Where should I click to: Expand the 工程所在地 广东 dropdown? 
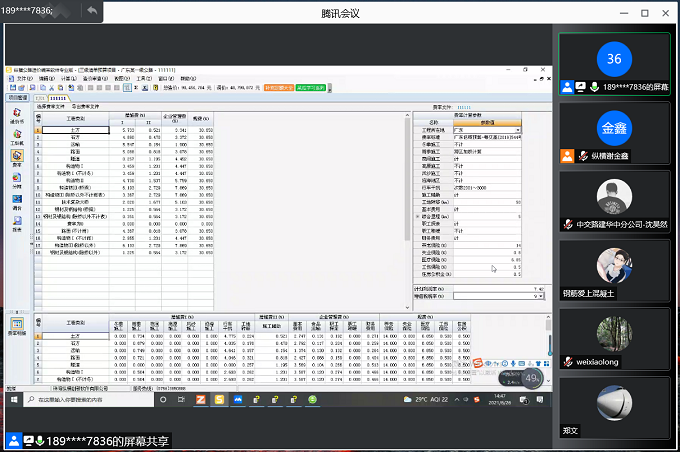[517, 130]
